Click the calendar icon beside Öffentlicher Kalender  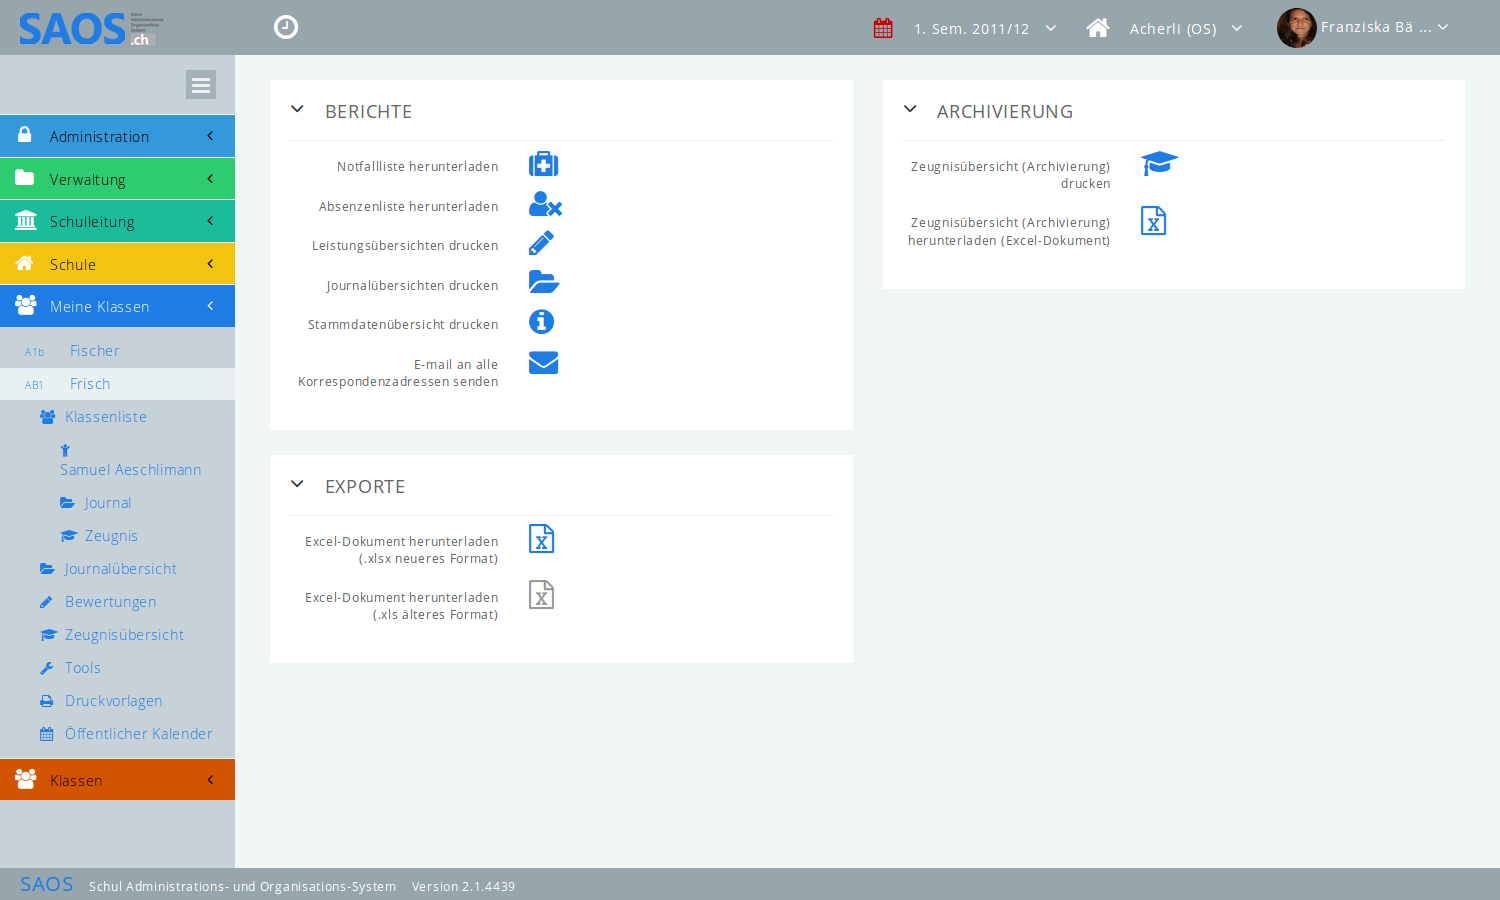[46, 734]
